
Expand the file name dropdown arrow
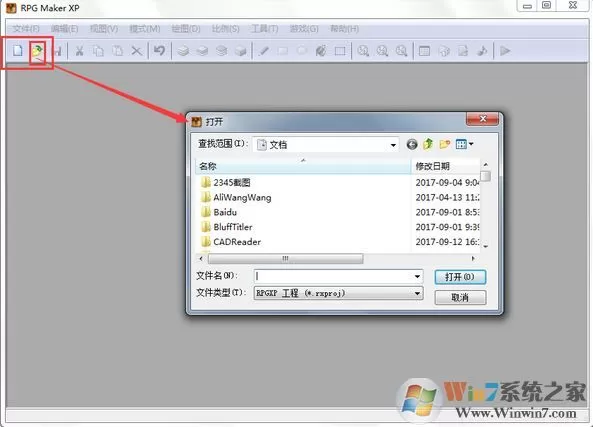[417, 276]
